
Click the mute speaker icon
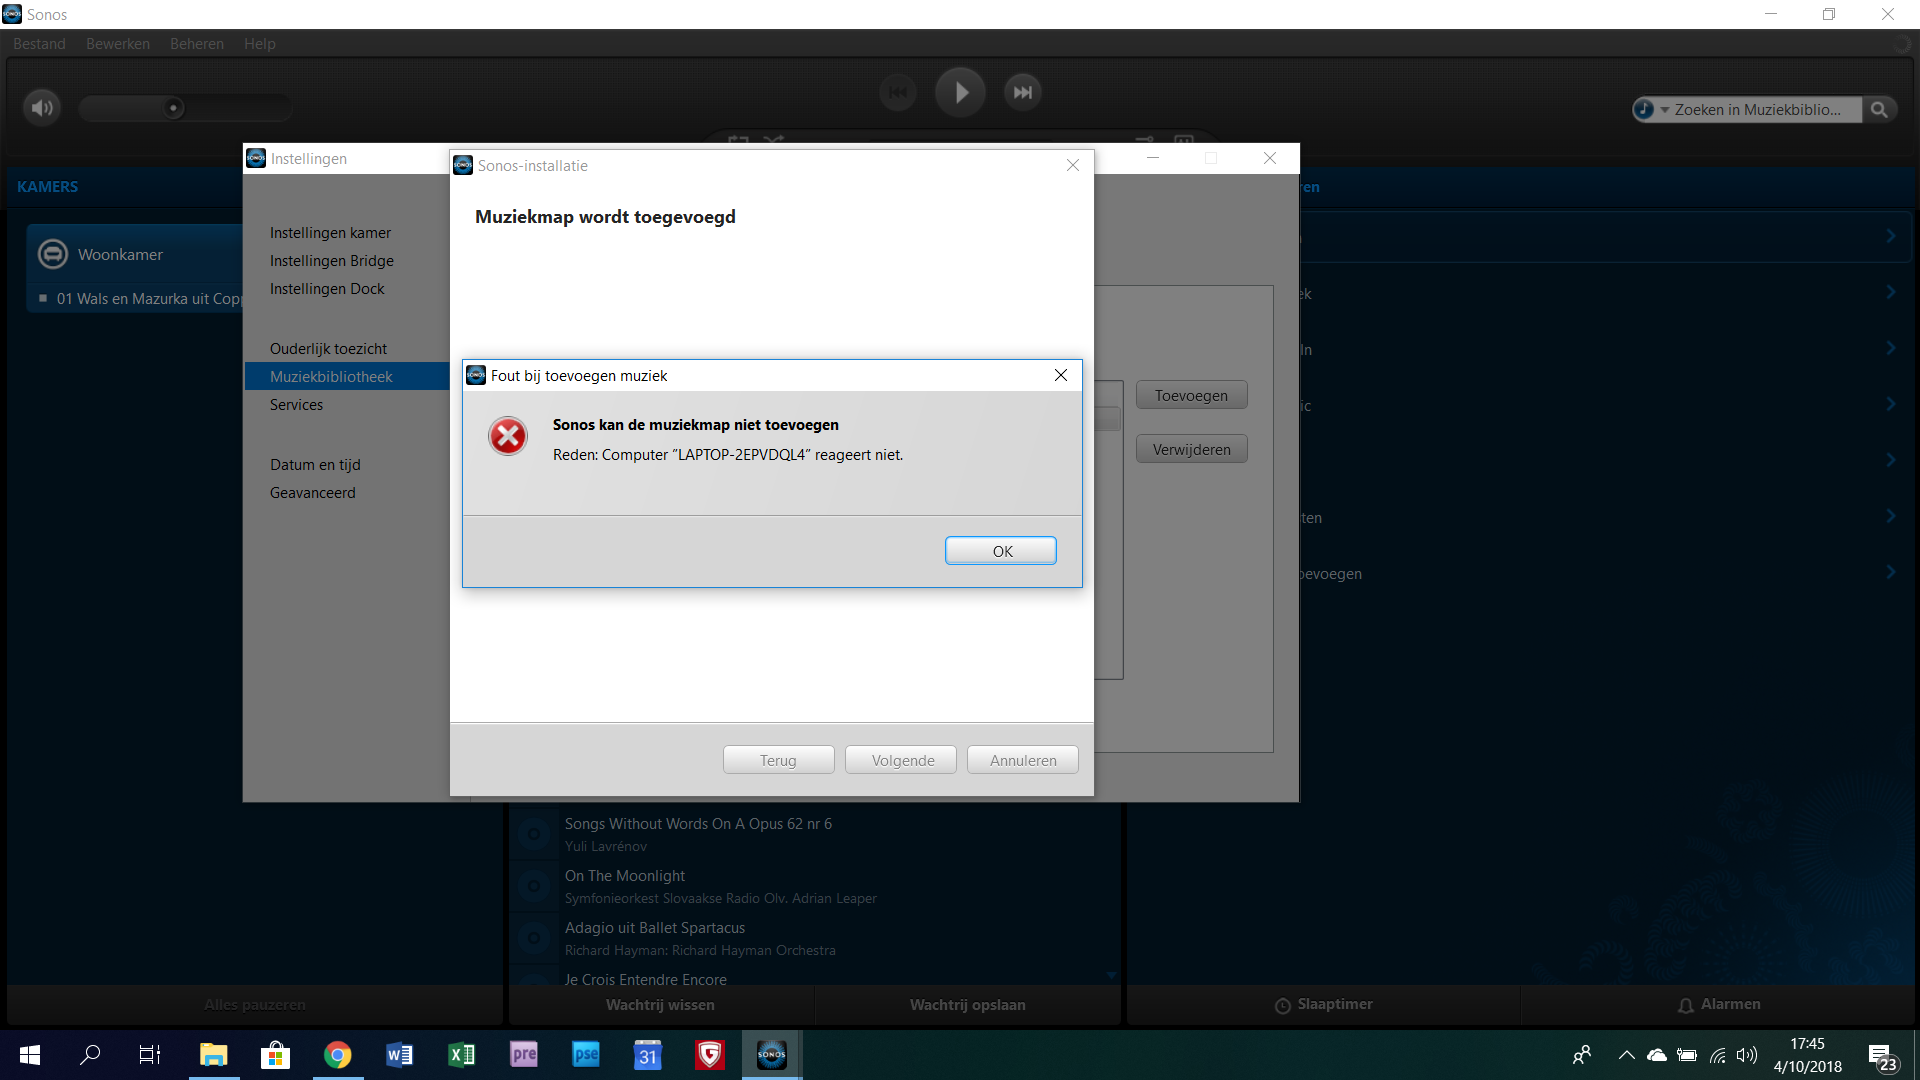click(42, 107)
